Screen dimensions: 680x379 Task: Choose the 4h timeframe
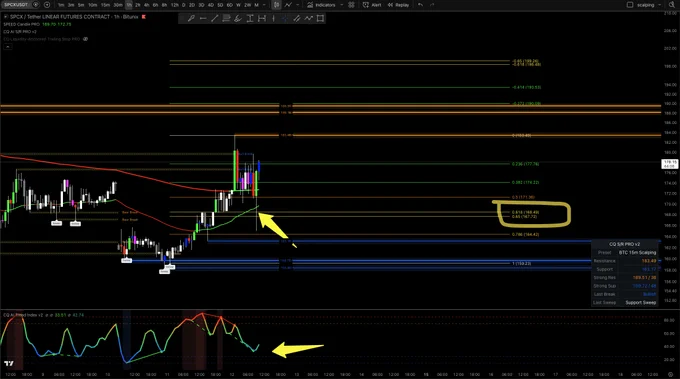[x=147, y=5]
